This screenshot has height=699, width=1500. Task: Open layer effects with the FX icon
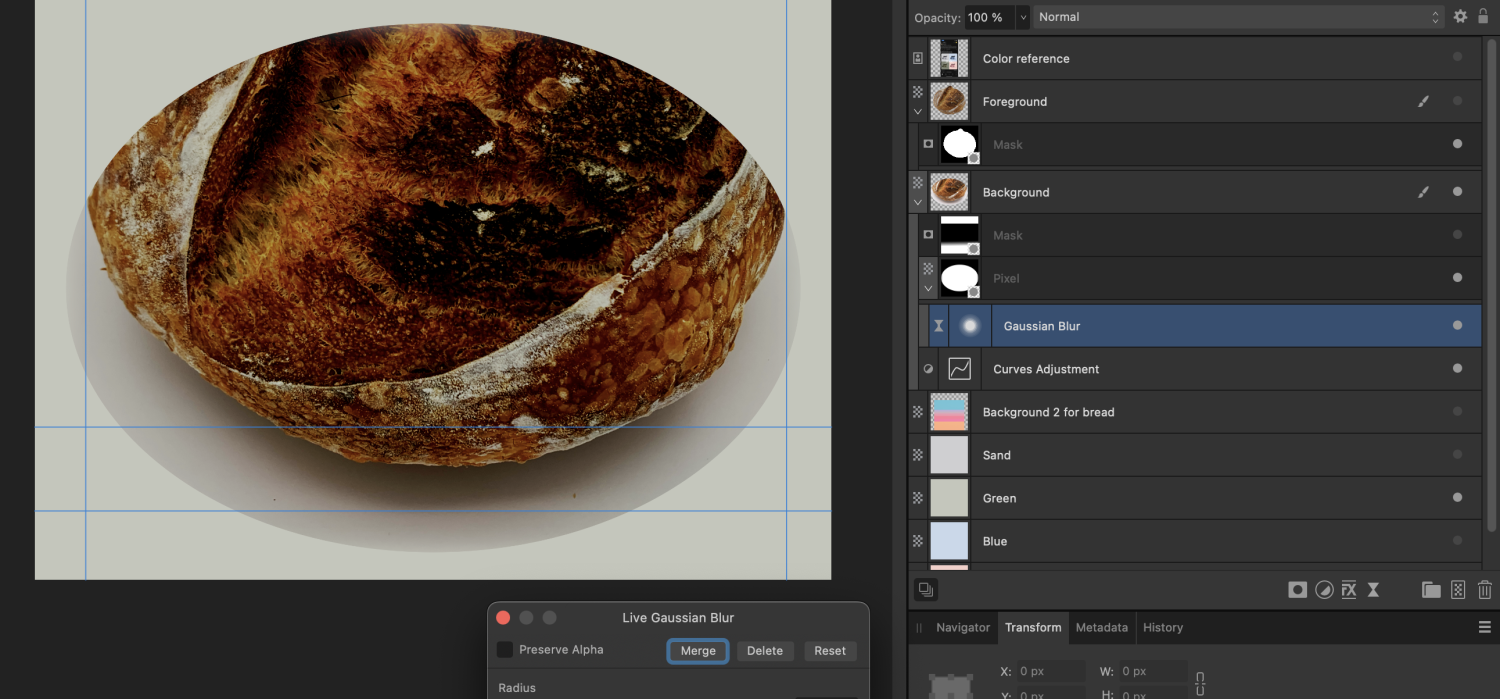click(x=1349, y=590)
